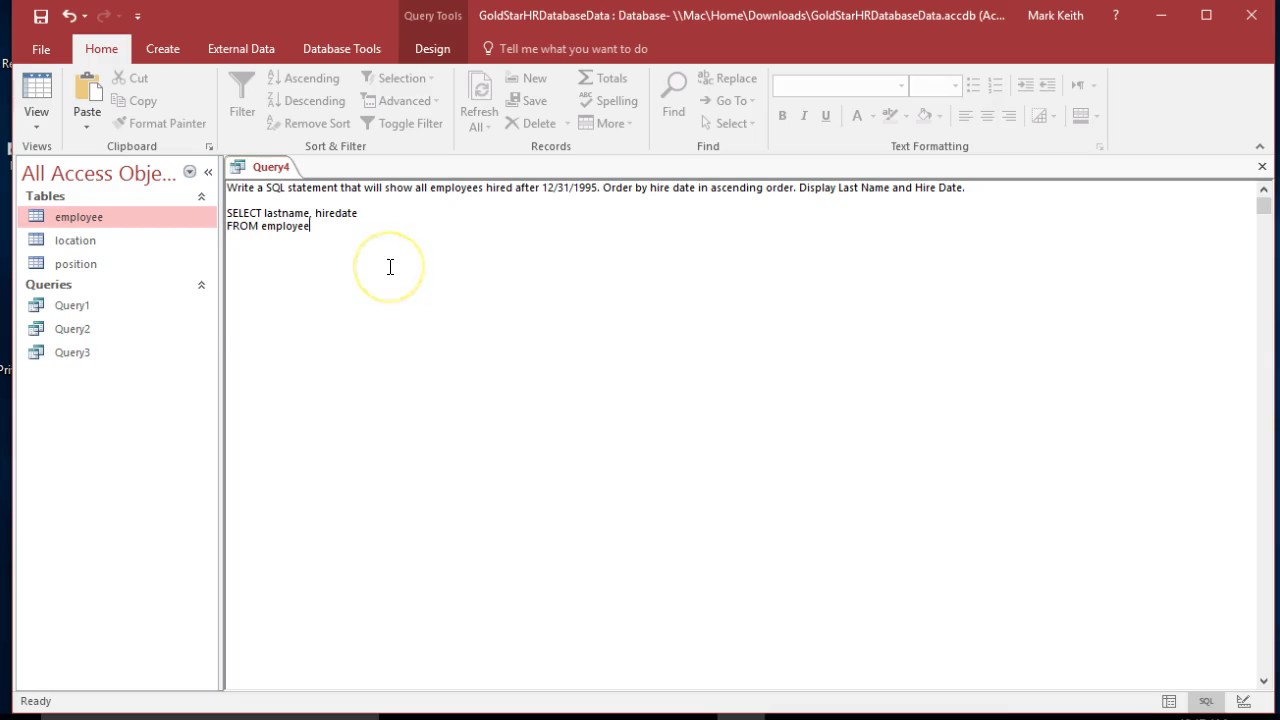Viewport: 1280px width, 720px height.
Task: Sort Ascending in Sort & Filter
Action: [x=303, y=78]
